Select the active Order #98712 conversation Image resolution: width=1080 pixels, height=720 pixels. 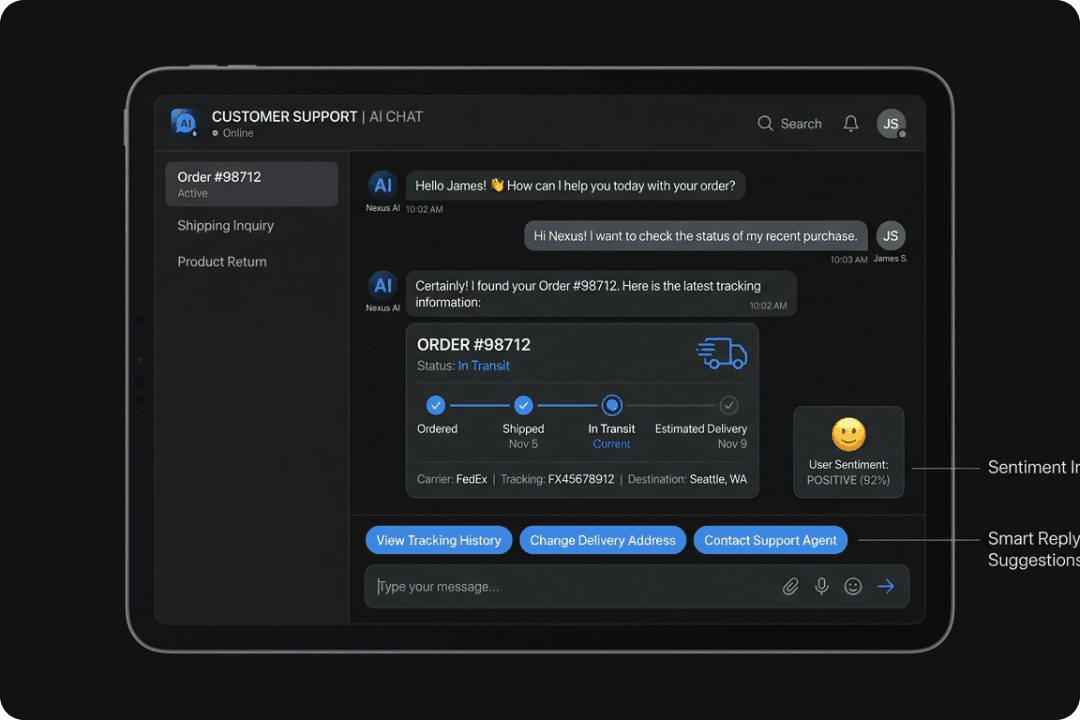[251, 183]
